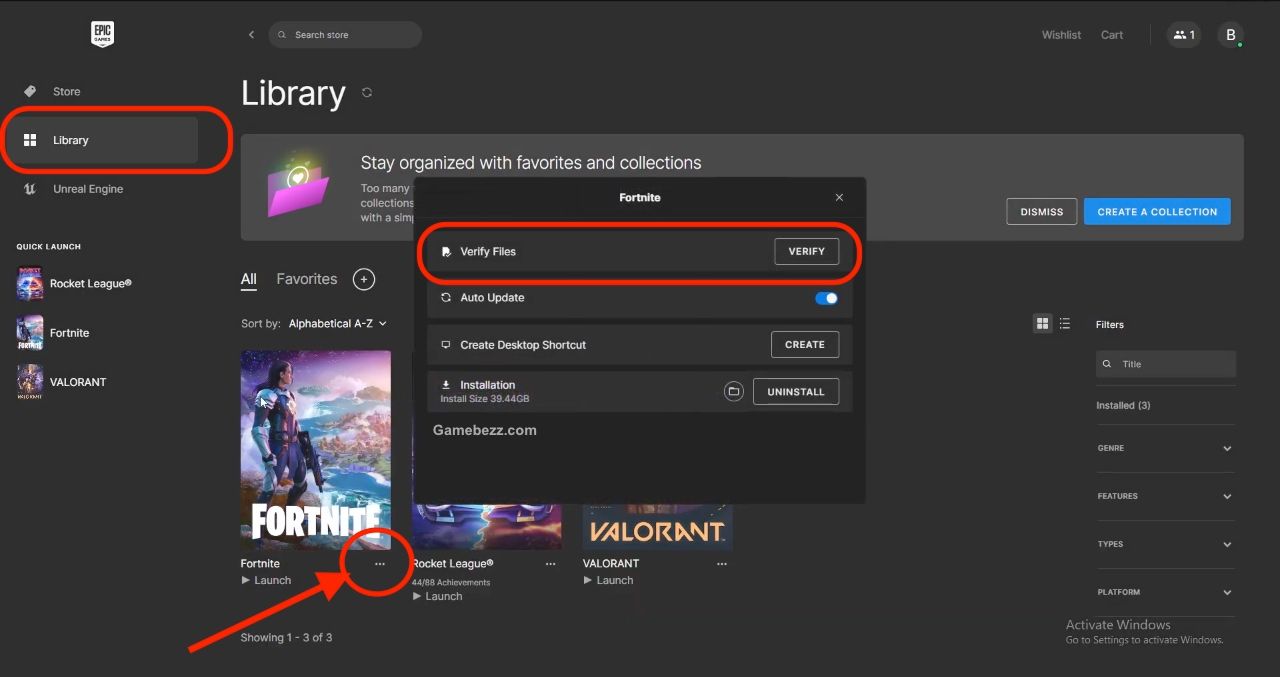Image resolution: width=1280 pixels, height=677 pixels.
Task: Click the Search store field
Action: pos(345,35)
